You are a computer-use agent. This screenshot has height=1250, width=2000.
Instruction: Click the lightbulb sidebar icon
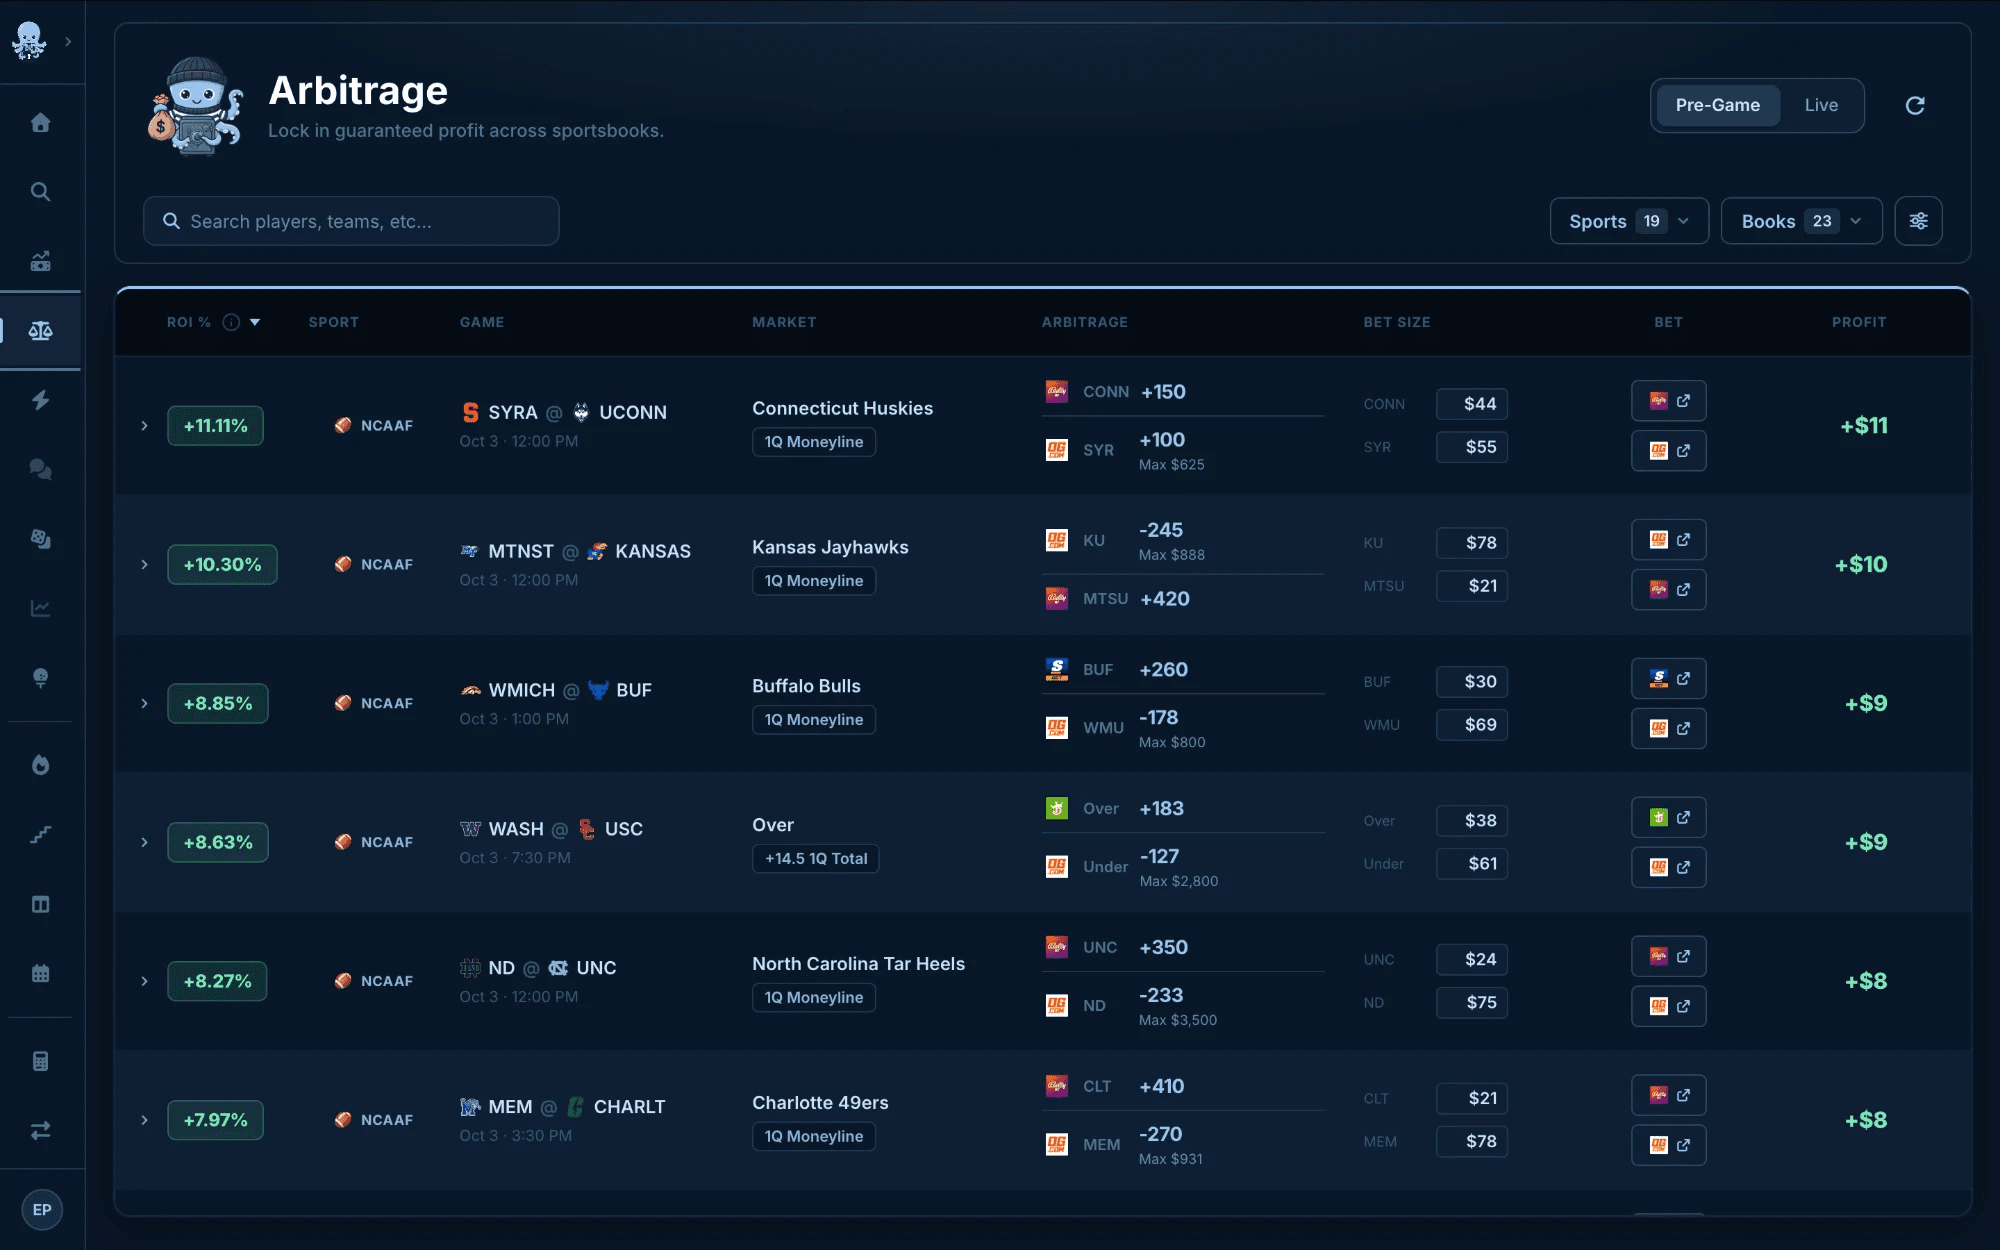(x=40, y=678)
